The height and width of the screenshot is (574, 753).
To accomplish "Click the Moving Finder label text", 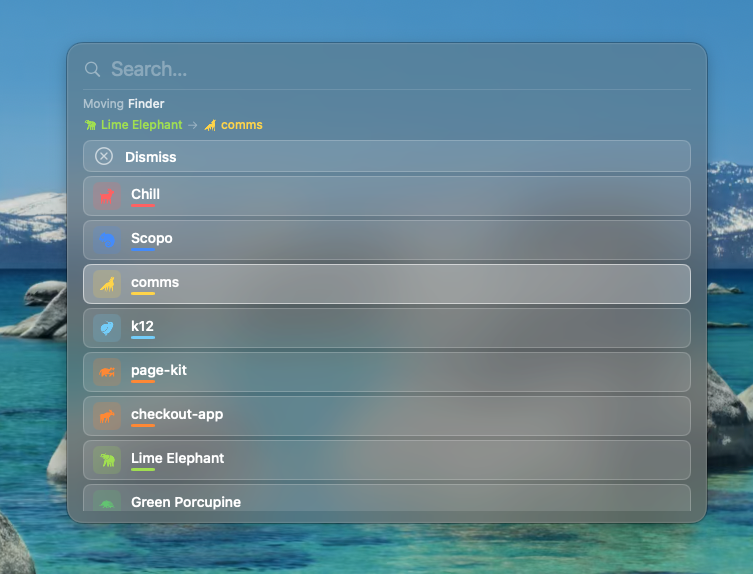I will [x=124, y=104].
